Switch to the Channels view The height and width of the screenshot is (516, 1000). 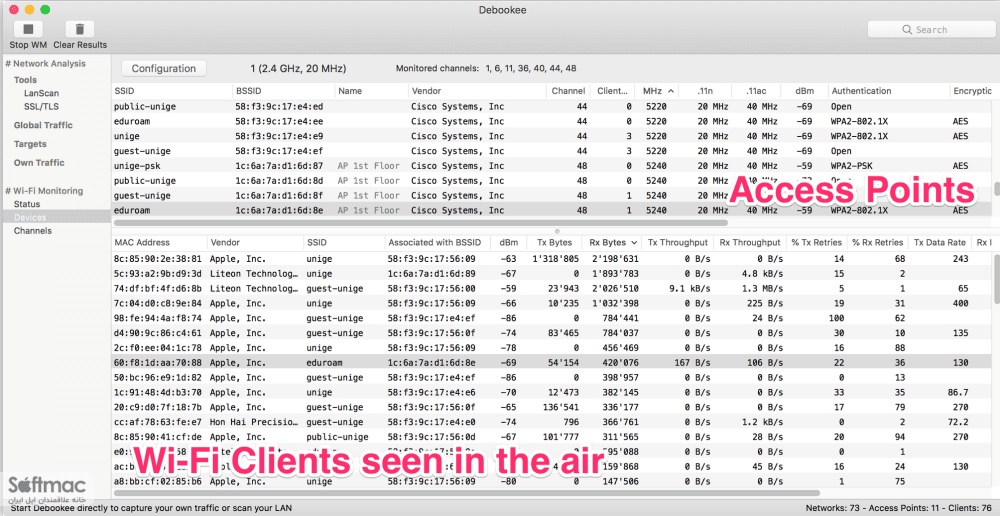[x=33, y=231]
